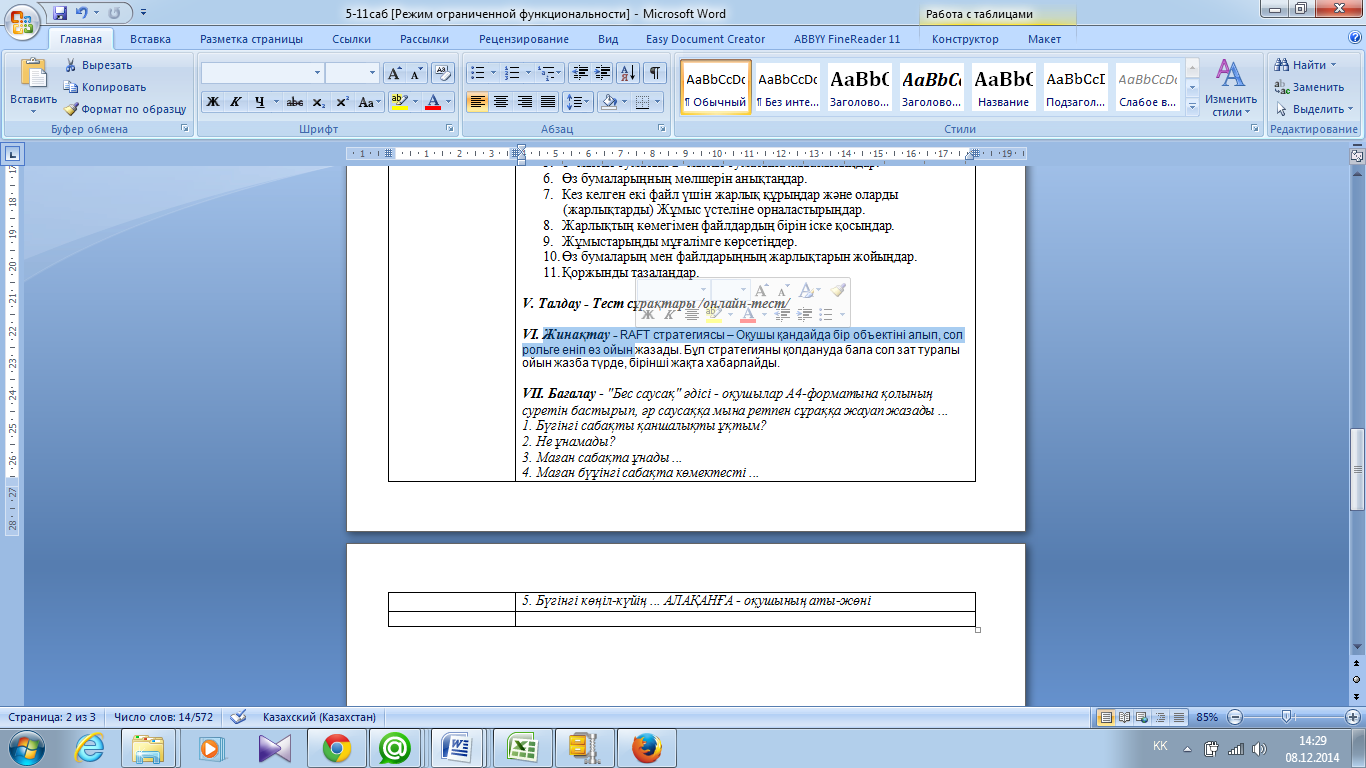Open the change case Aa menu
Image resolution: width=1366 pixels, height=768 pixels.
tap(369, 102)
